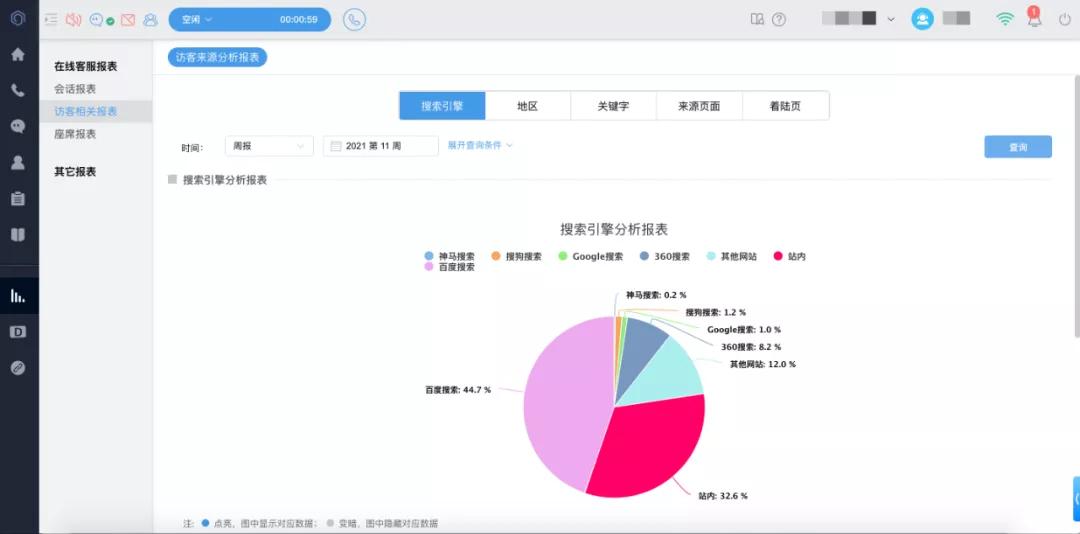The height and width of the screenshot is (534, 1080).
Task: Open the Home icon in left sidebar
Action: click(18, 54)
